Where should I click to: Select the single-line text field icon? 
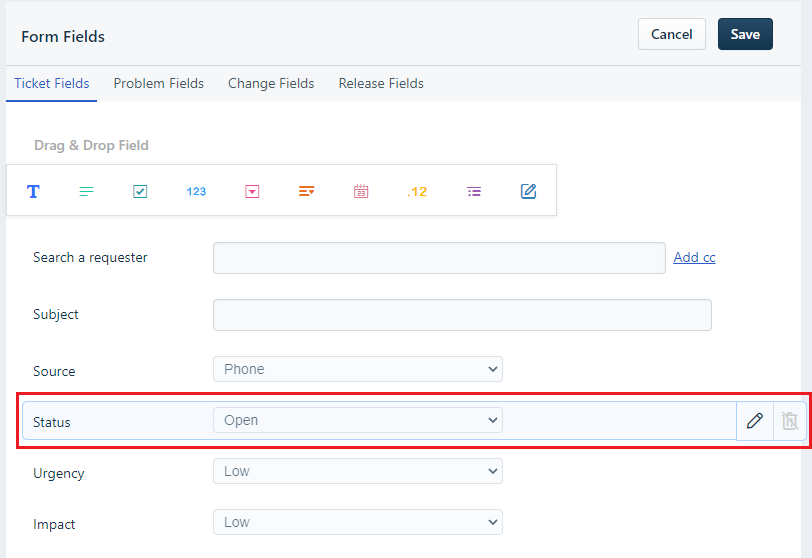click(x=33, y=192)
